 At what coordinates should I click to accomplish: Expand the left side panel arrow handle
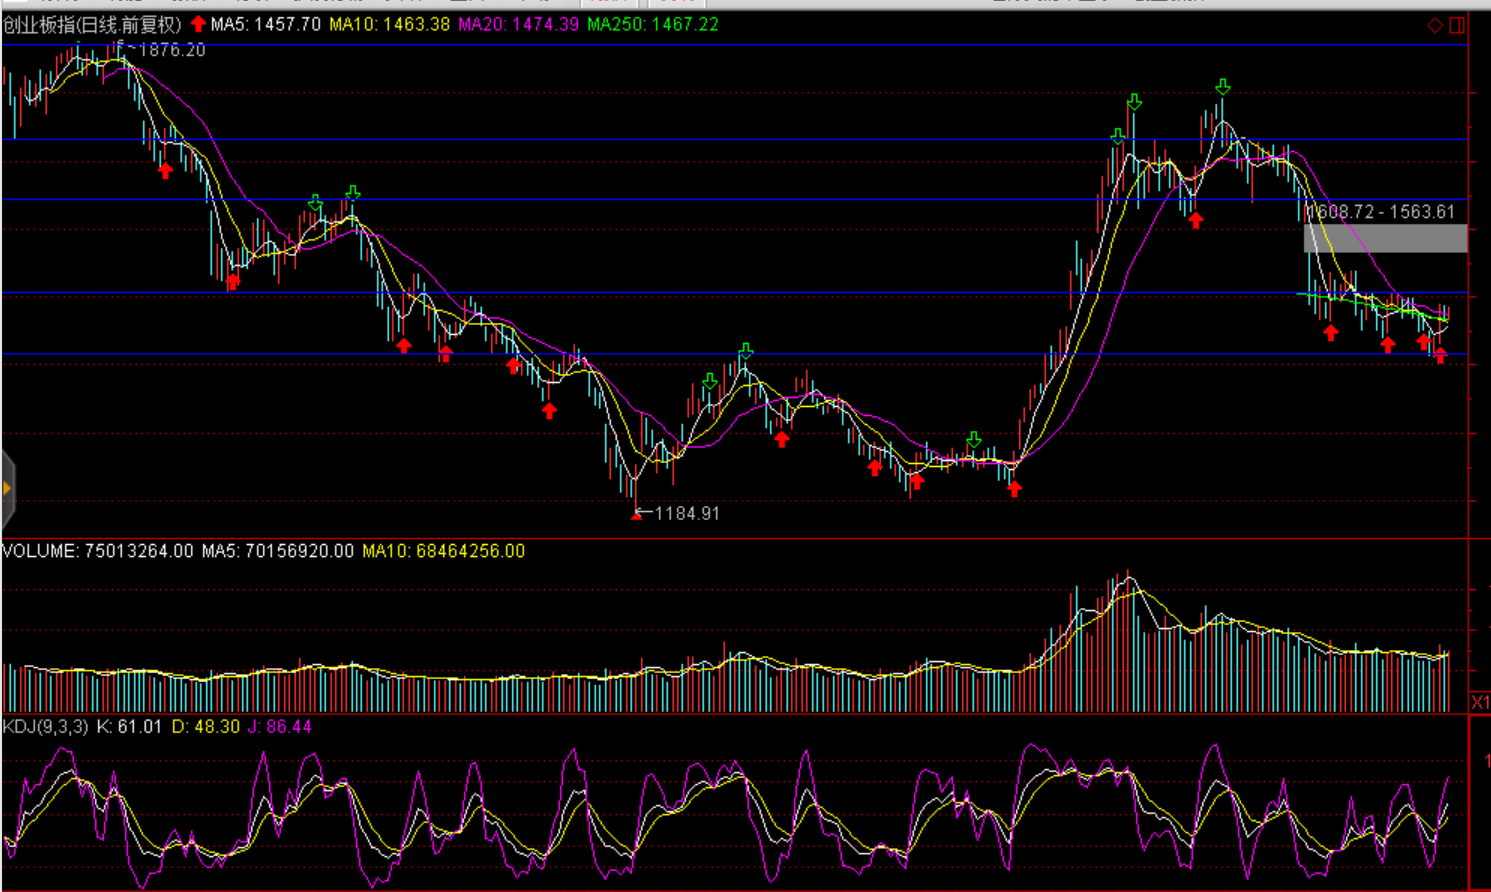pyautogui.click(x=7, y=488)
